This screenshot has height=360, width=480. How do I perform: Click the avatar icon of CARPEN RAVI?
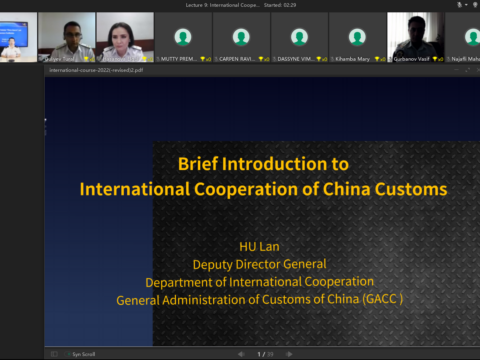coord(241,37)
